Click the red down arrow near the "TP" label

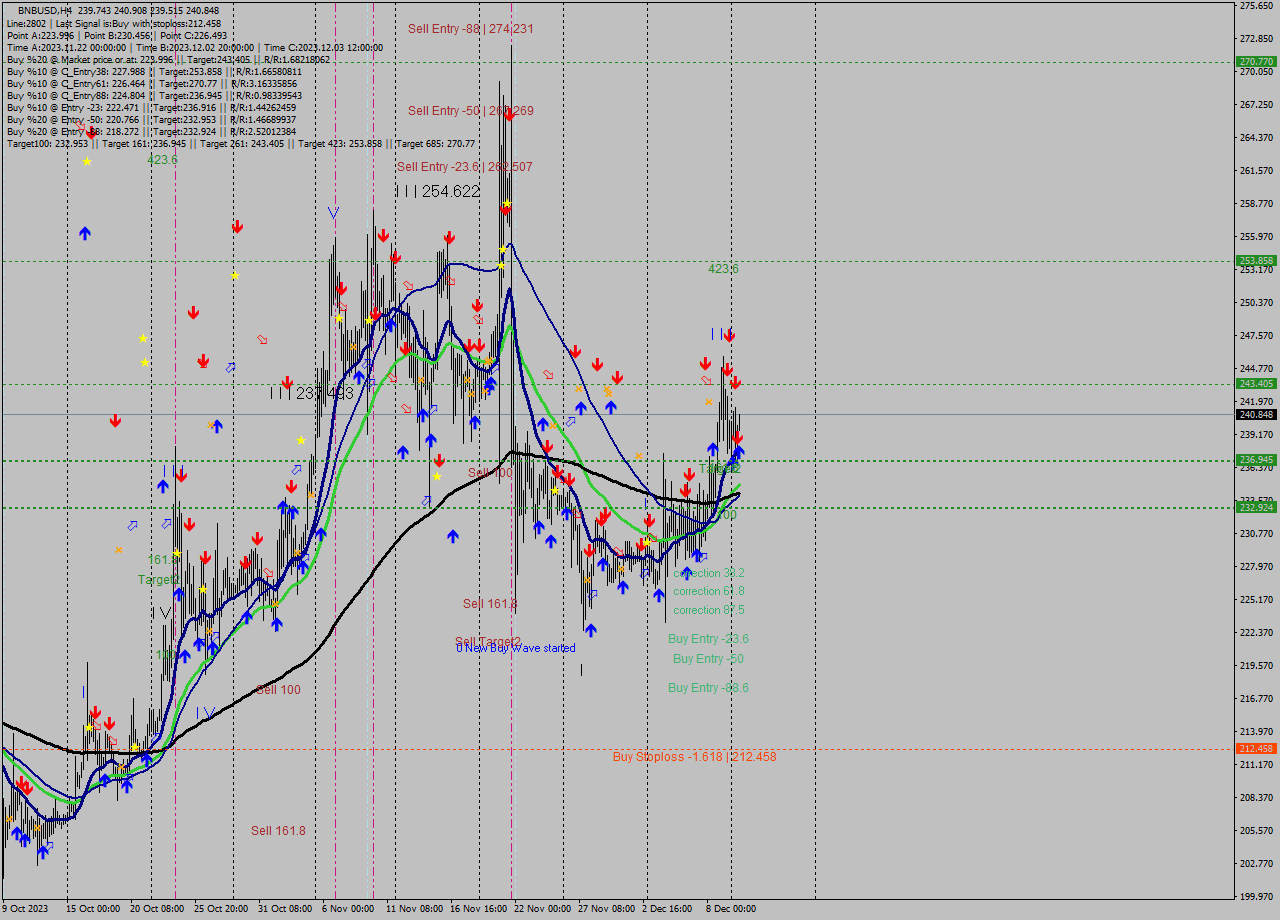pos(738,437)
